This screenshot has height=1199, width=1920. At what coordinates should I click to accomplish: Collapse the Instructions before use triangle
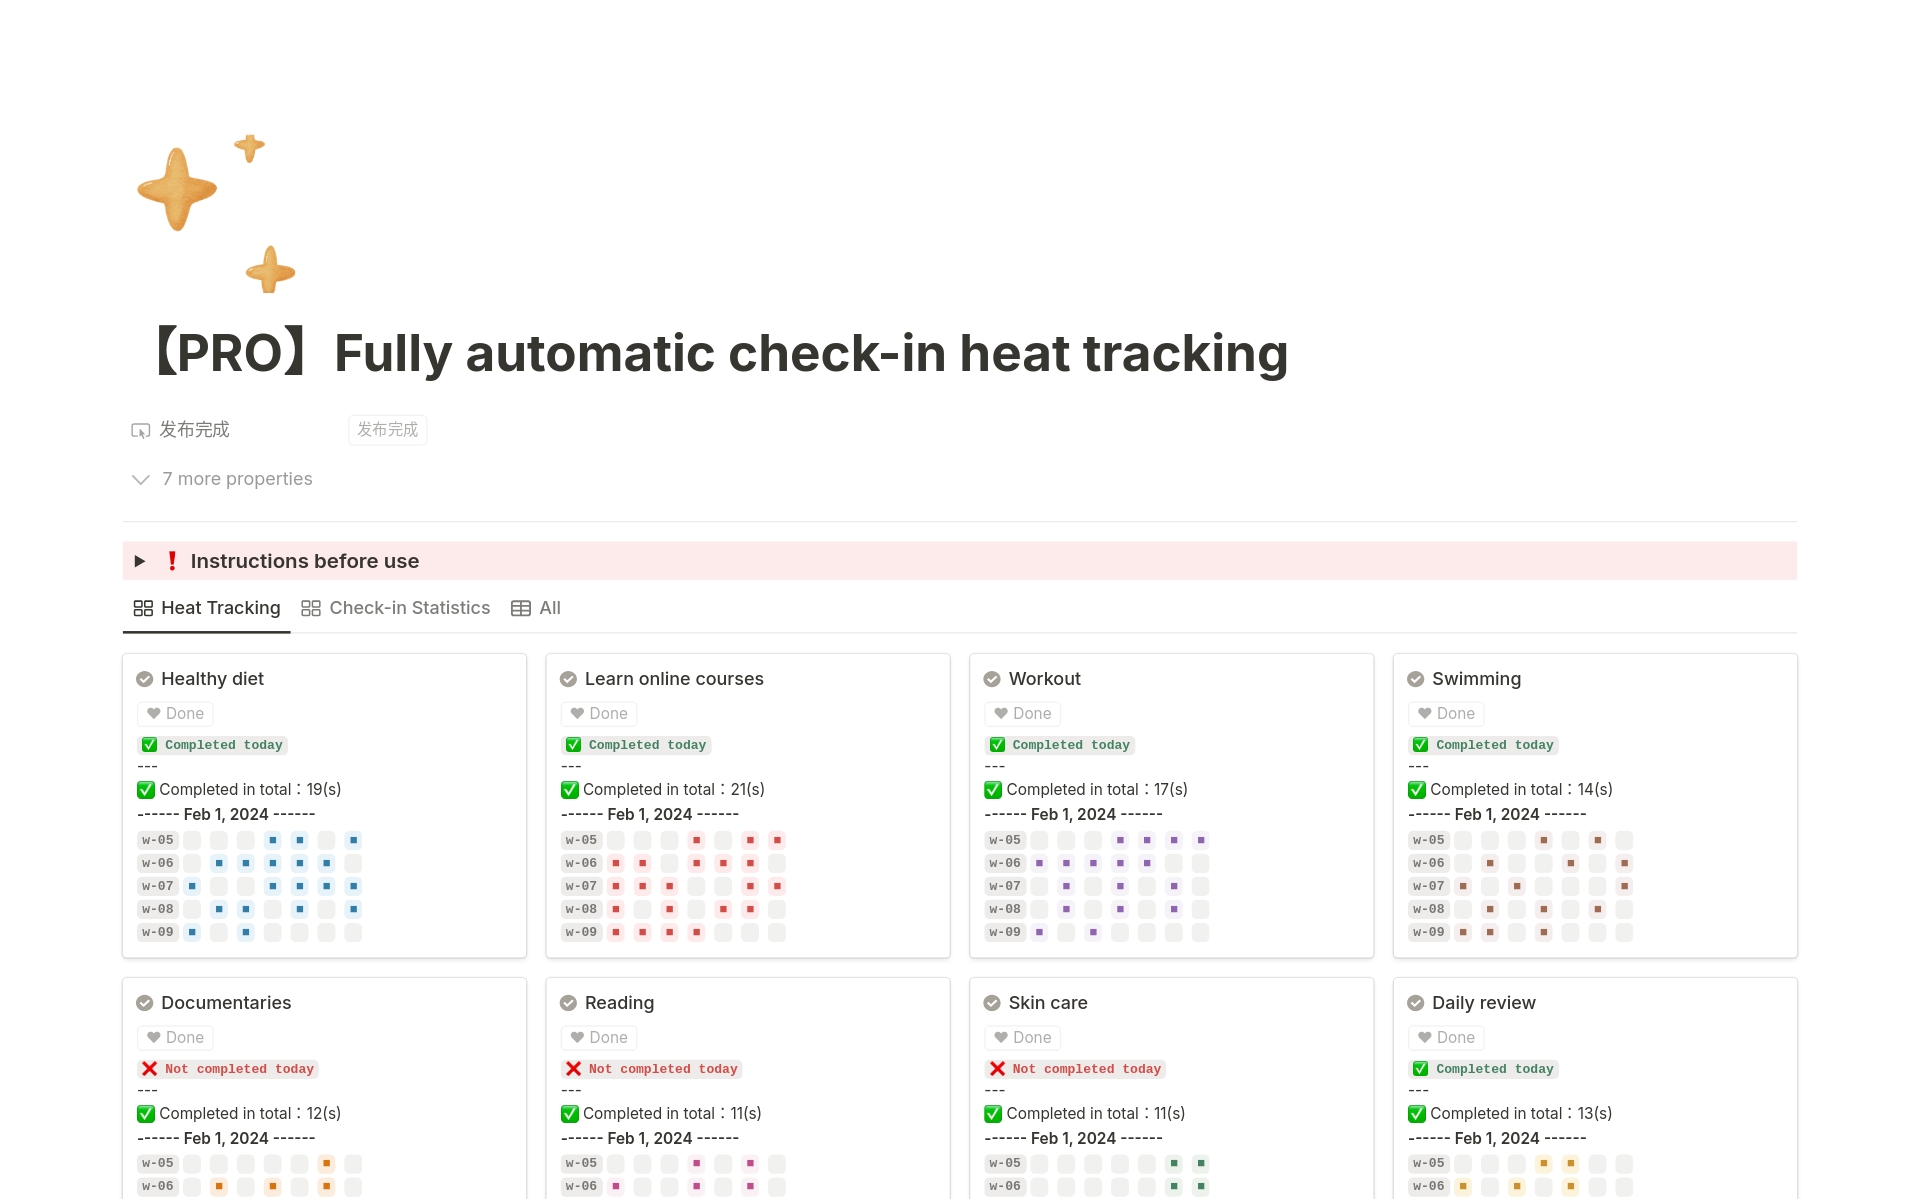[140, 561]
